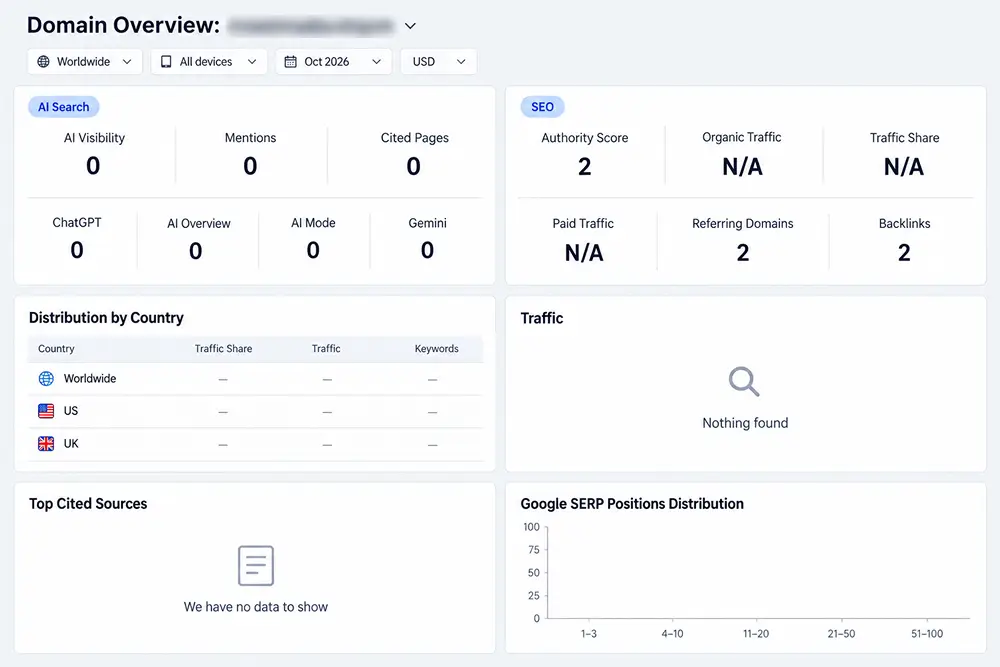The image size is (1000, 667).
Task: Click the AI Mode value 0
Action: pyautogui.click(x=313, y=250)
